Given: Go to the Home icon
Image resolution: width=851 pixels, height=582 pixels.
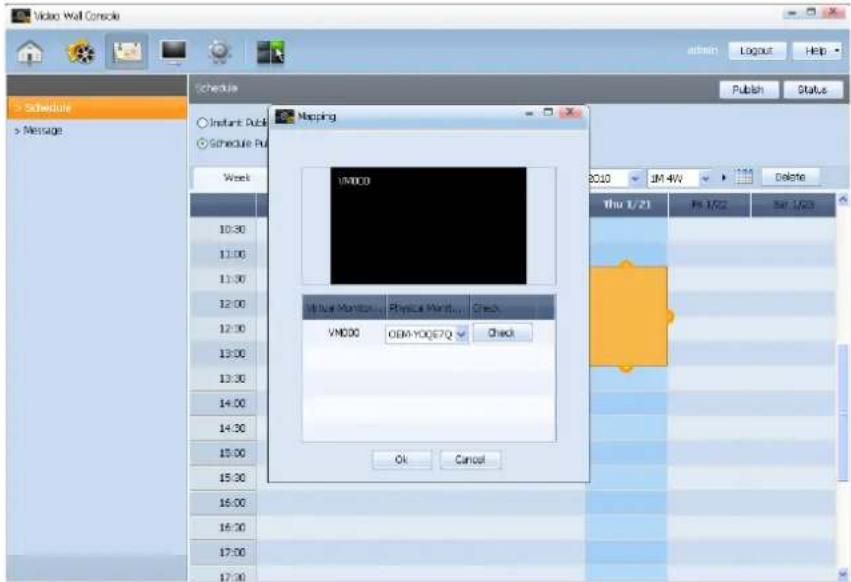Looking at the screenshot, I should (30, 53).
